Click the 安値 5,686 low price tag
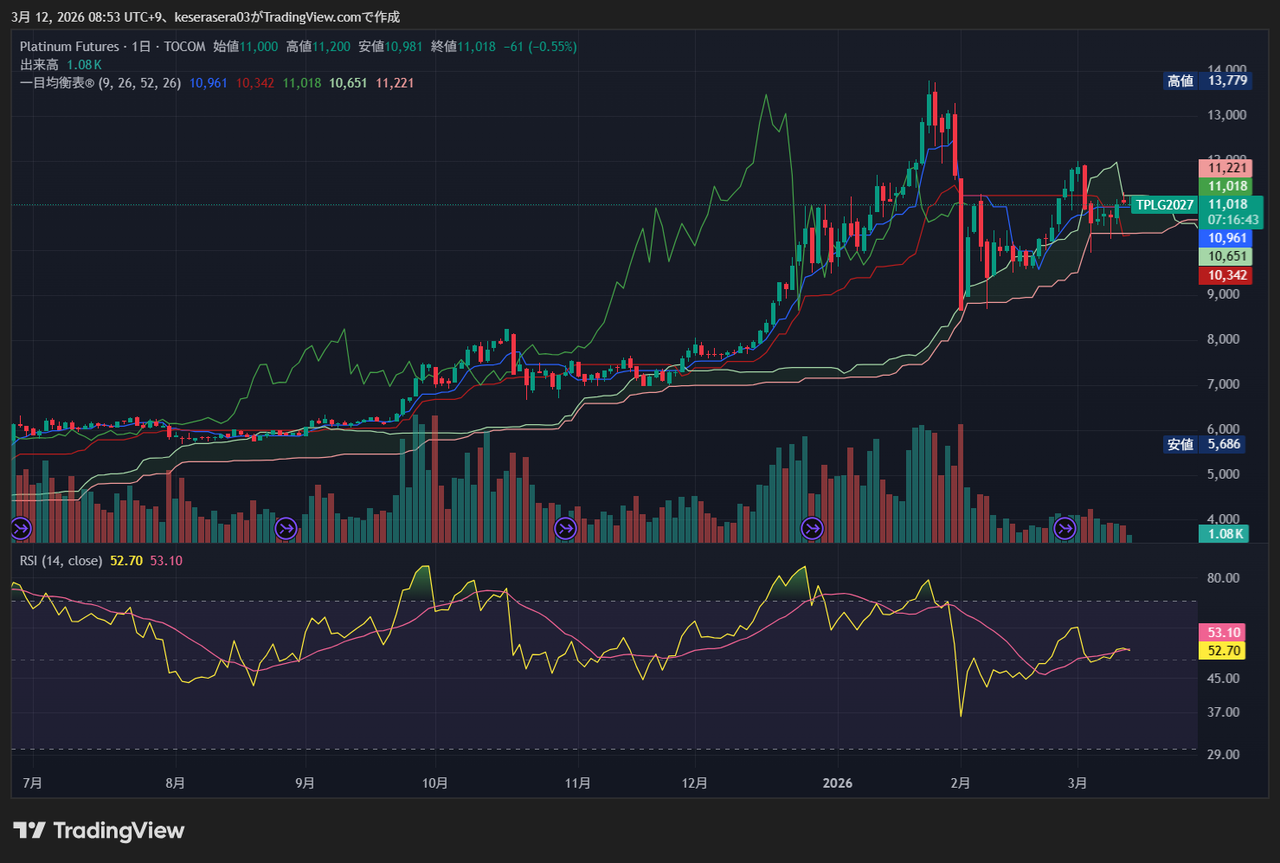The height and width of the screenshot is (863, 1280). [x=1206, y=444]
